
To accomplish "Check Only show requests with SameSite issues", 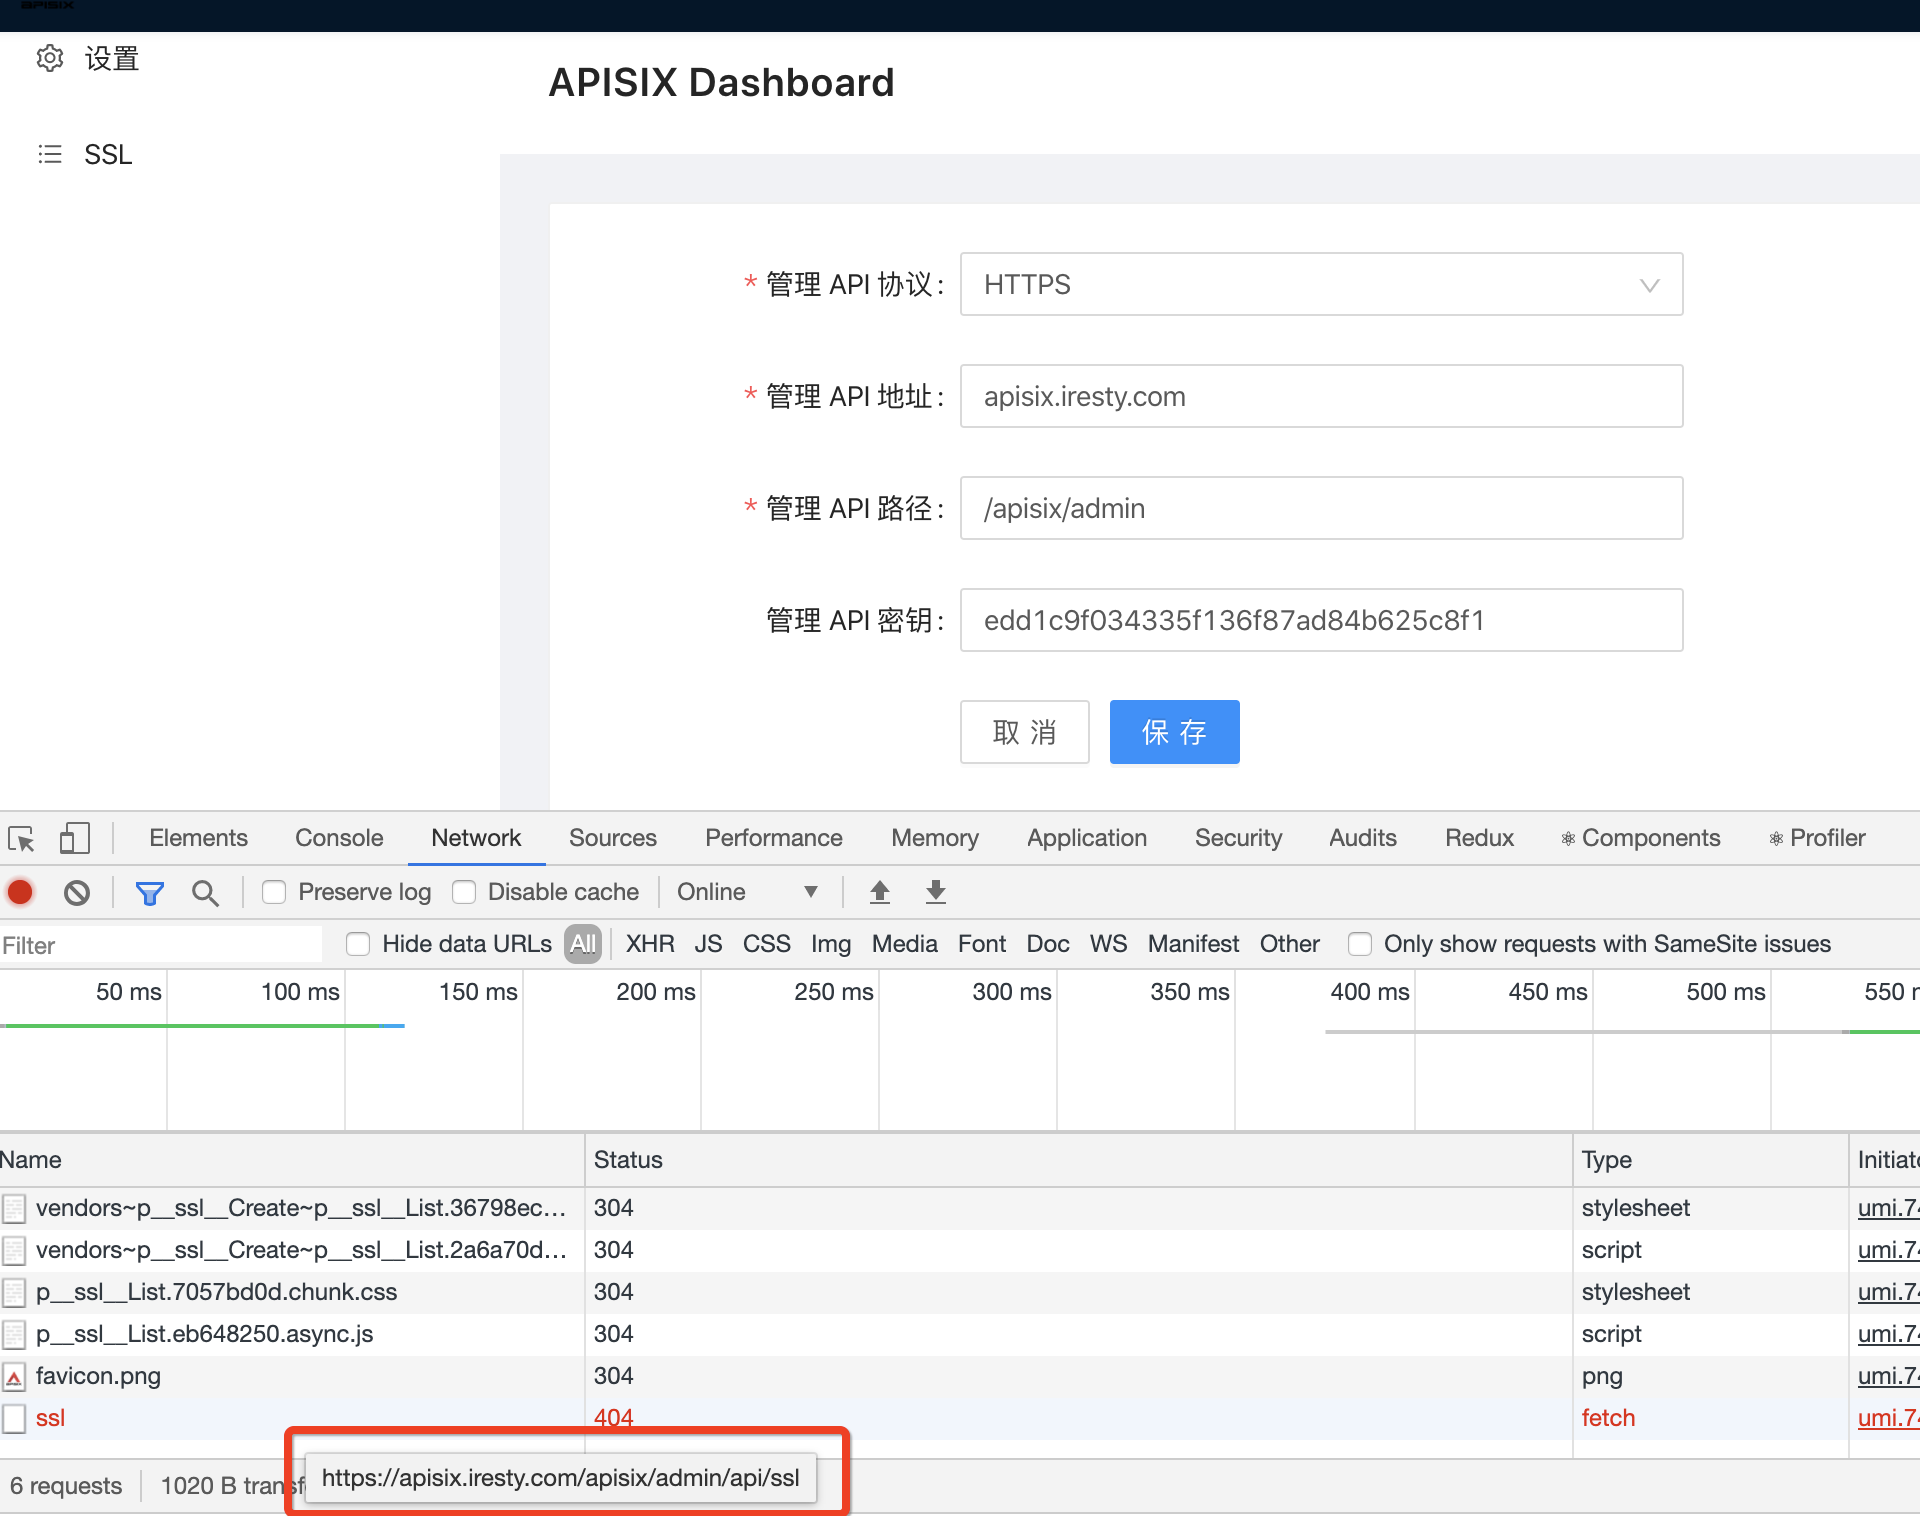I will pyautogui.click(x=1360, y=944).
